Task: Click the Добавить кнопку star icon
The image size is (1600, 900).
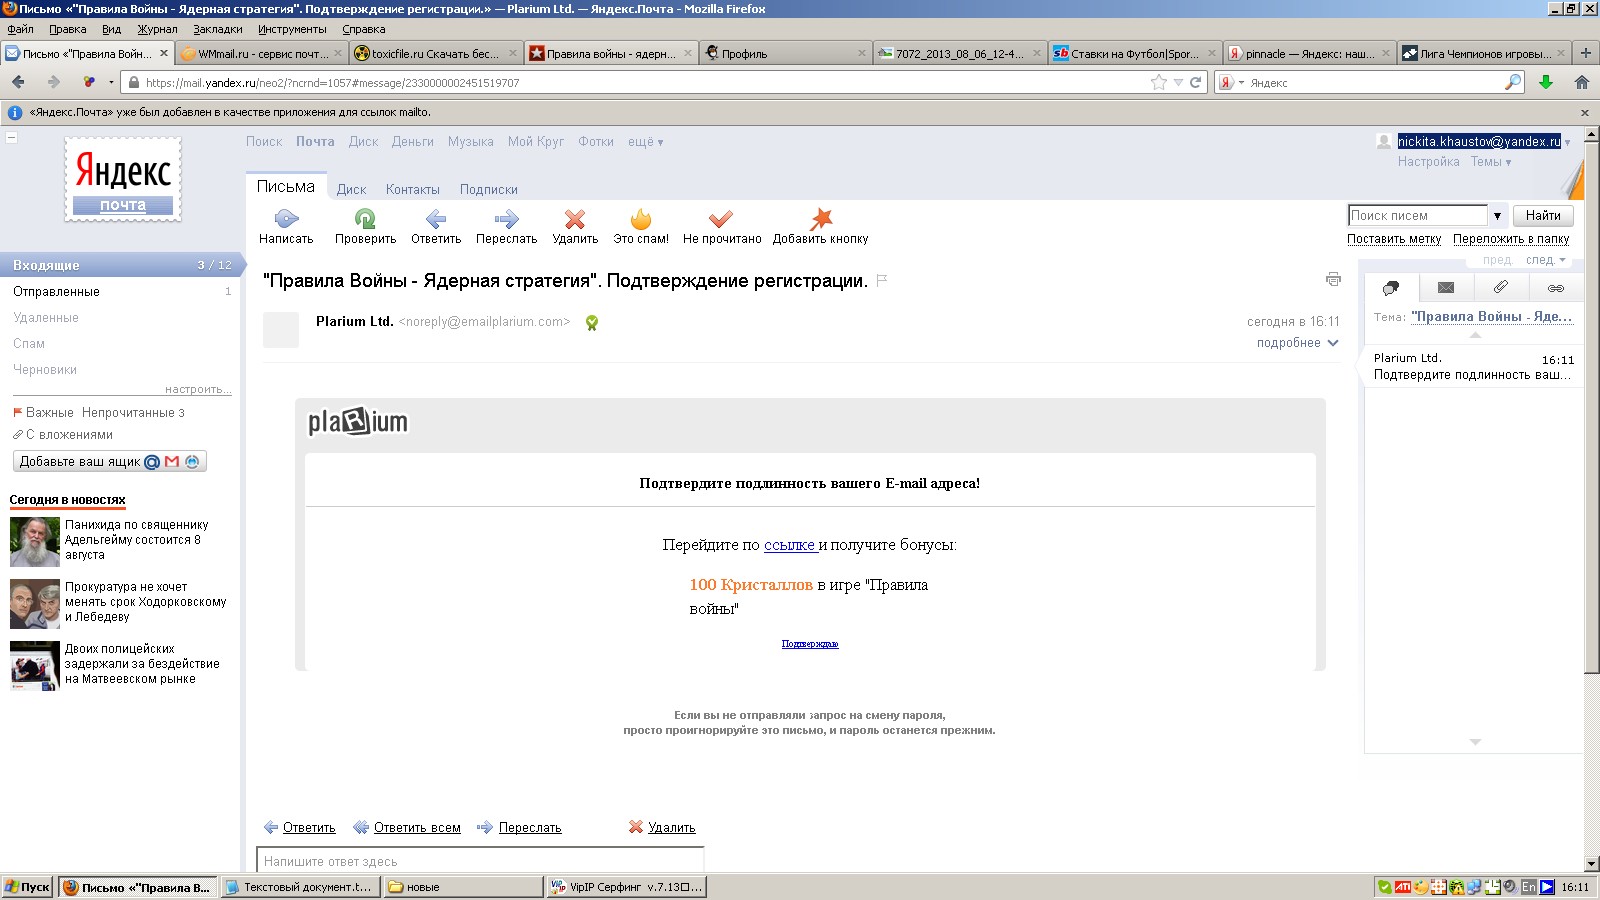Action: click(821, 218)
